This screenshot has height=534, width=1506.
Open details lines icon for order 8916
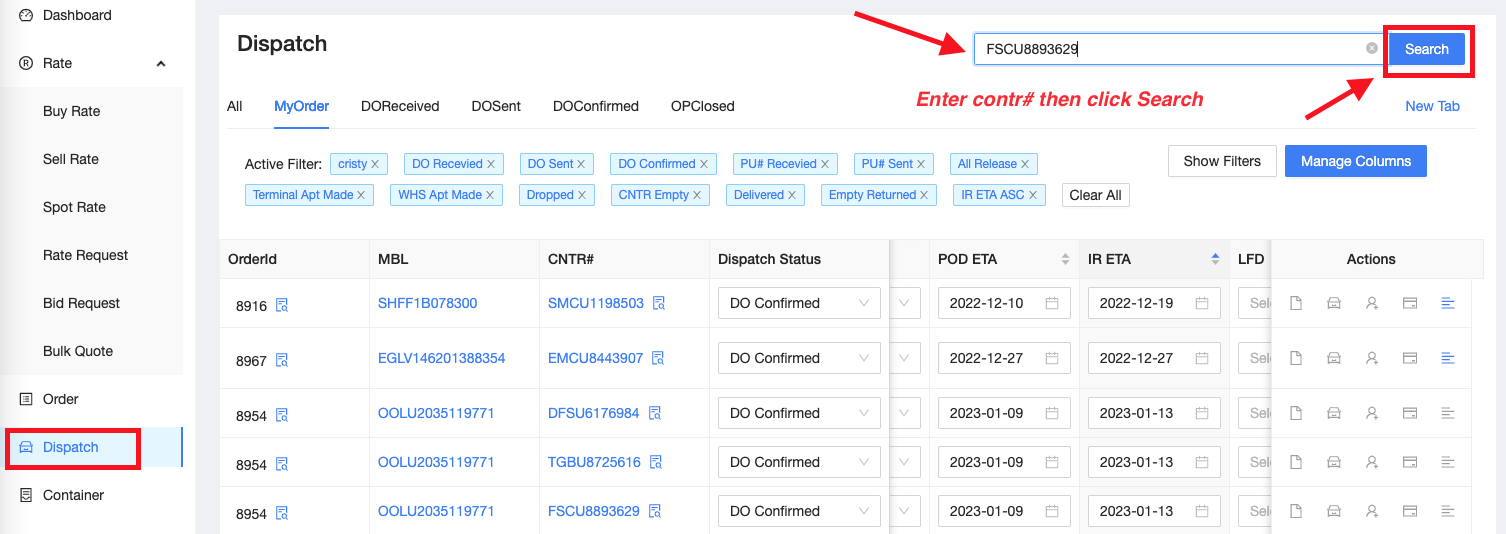point(1447,303)
